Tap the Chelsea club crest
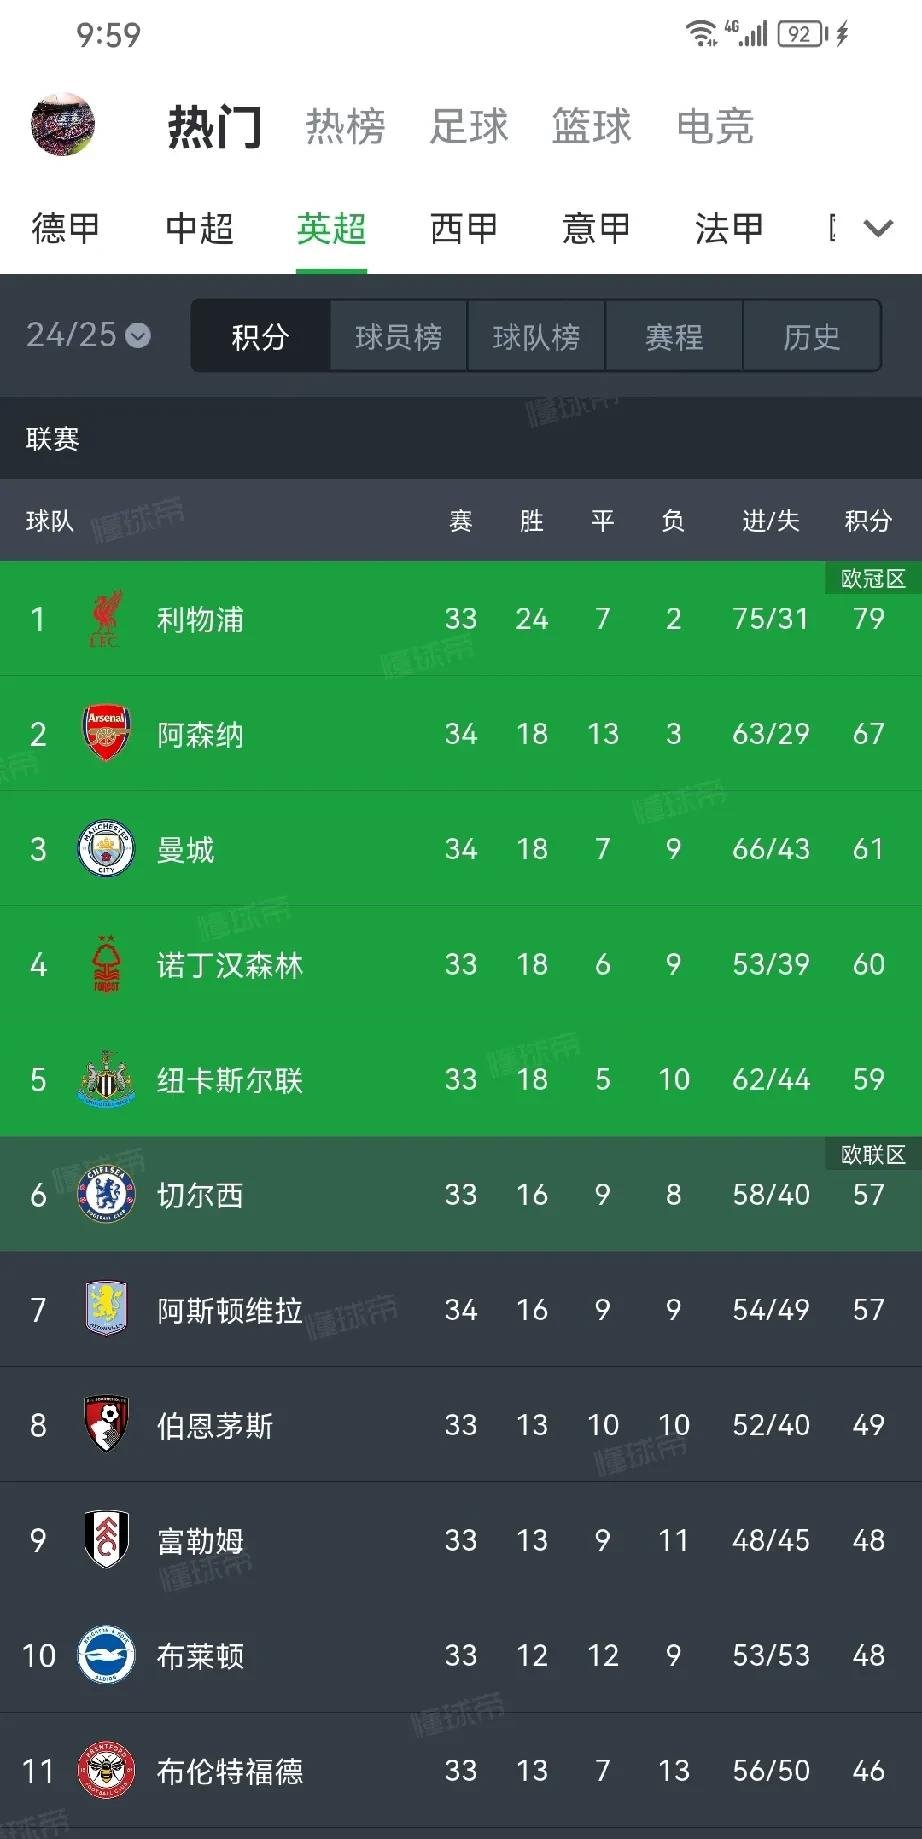This screenshot has width=922, height=1839. point(106,1194)
